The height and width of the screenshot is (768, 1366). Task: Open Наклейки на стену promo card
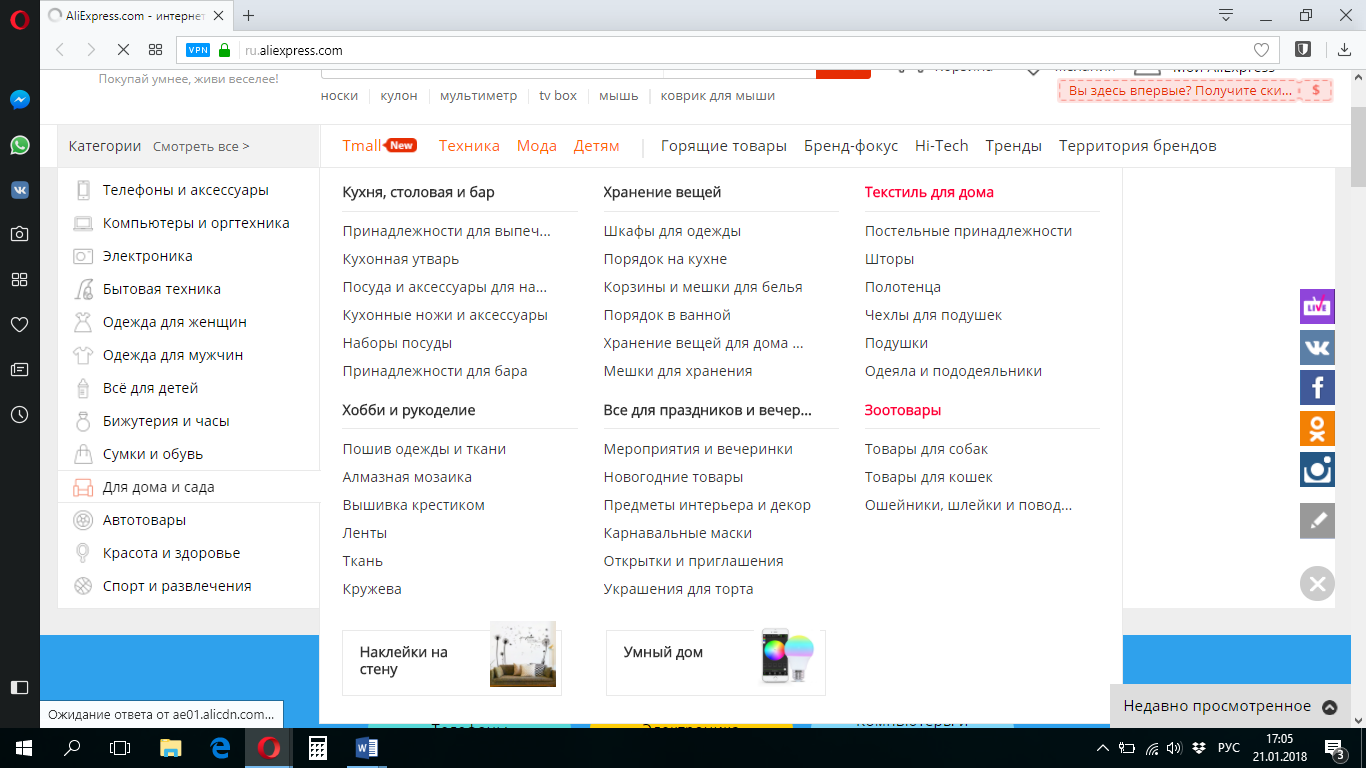click(452, 661)
